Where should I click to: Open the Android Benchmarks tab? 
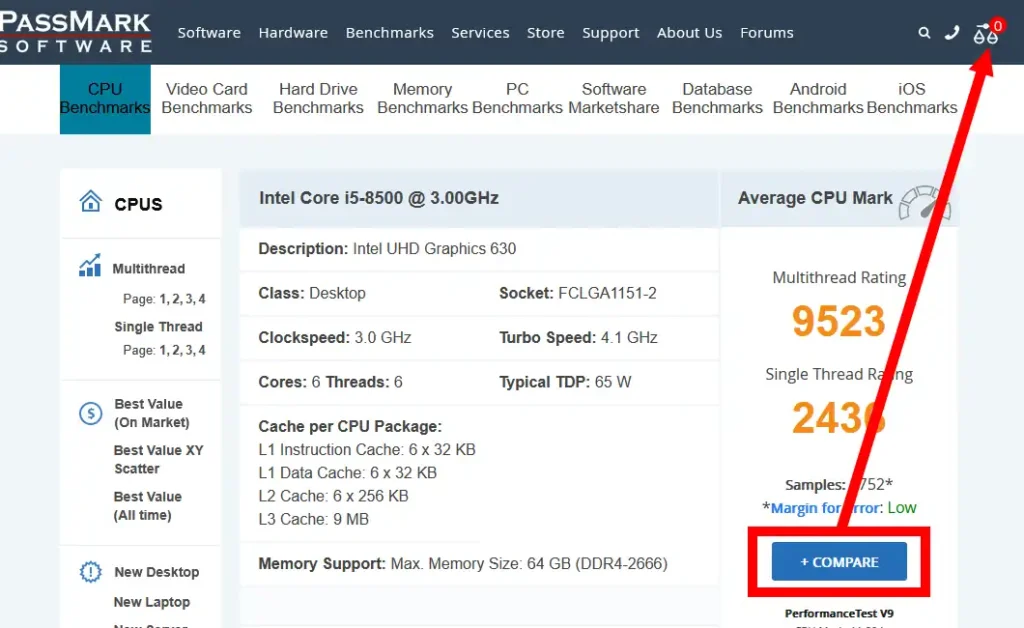(x=817, y=98)
